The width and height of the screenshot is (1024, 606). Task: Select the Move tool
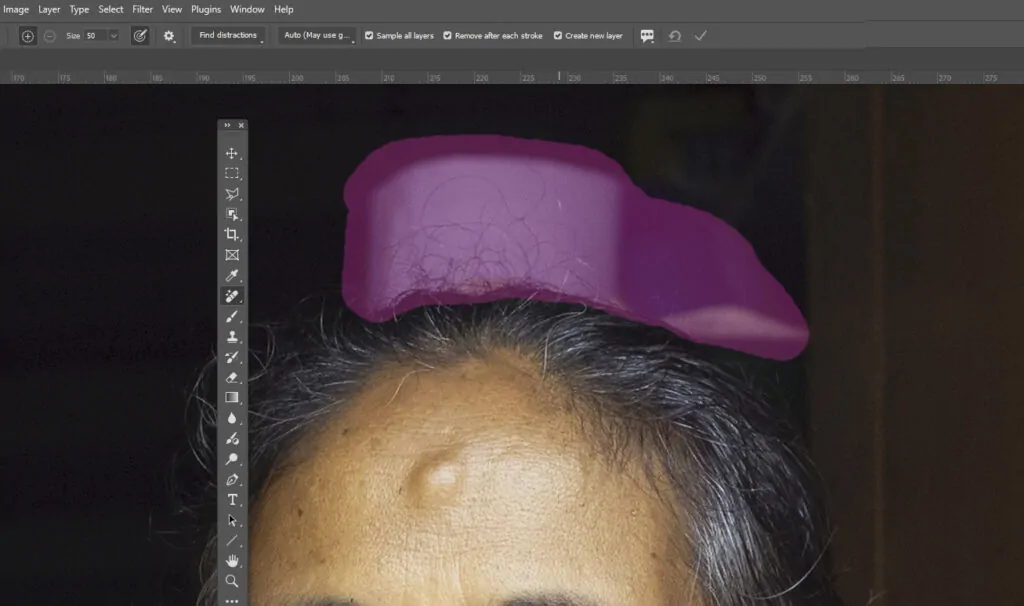(232, 153)
